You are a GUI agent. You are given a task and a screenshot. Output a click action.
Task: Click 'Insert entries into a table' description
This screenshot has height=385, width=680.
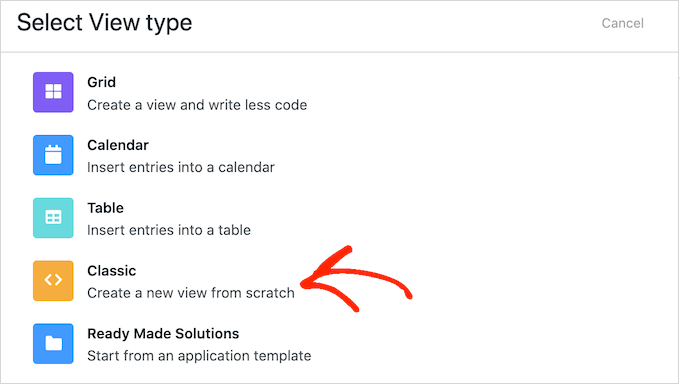[169, 230]
